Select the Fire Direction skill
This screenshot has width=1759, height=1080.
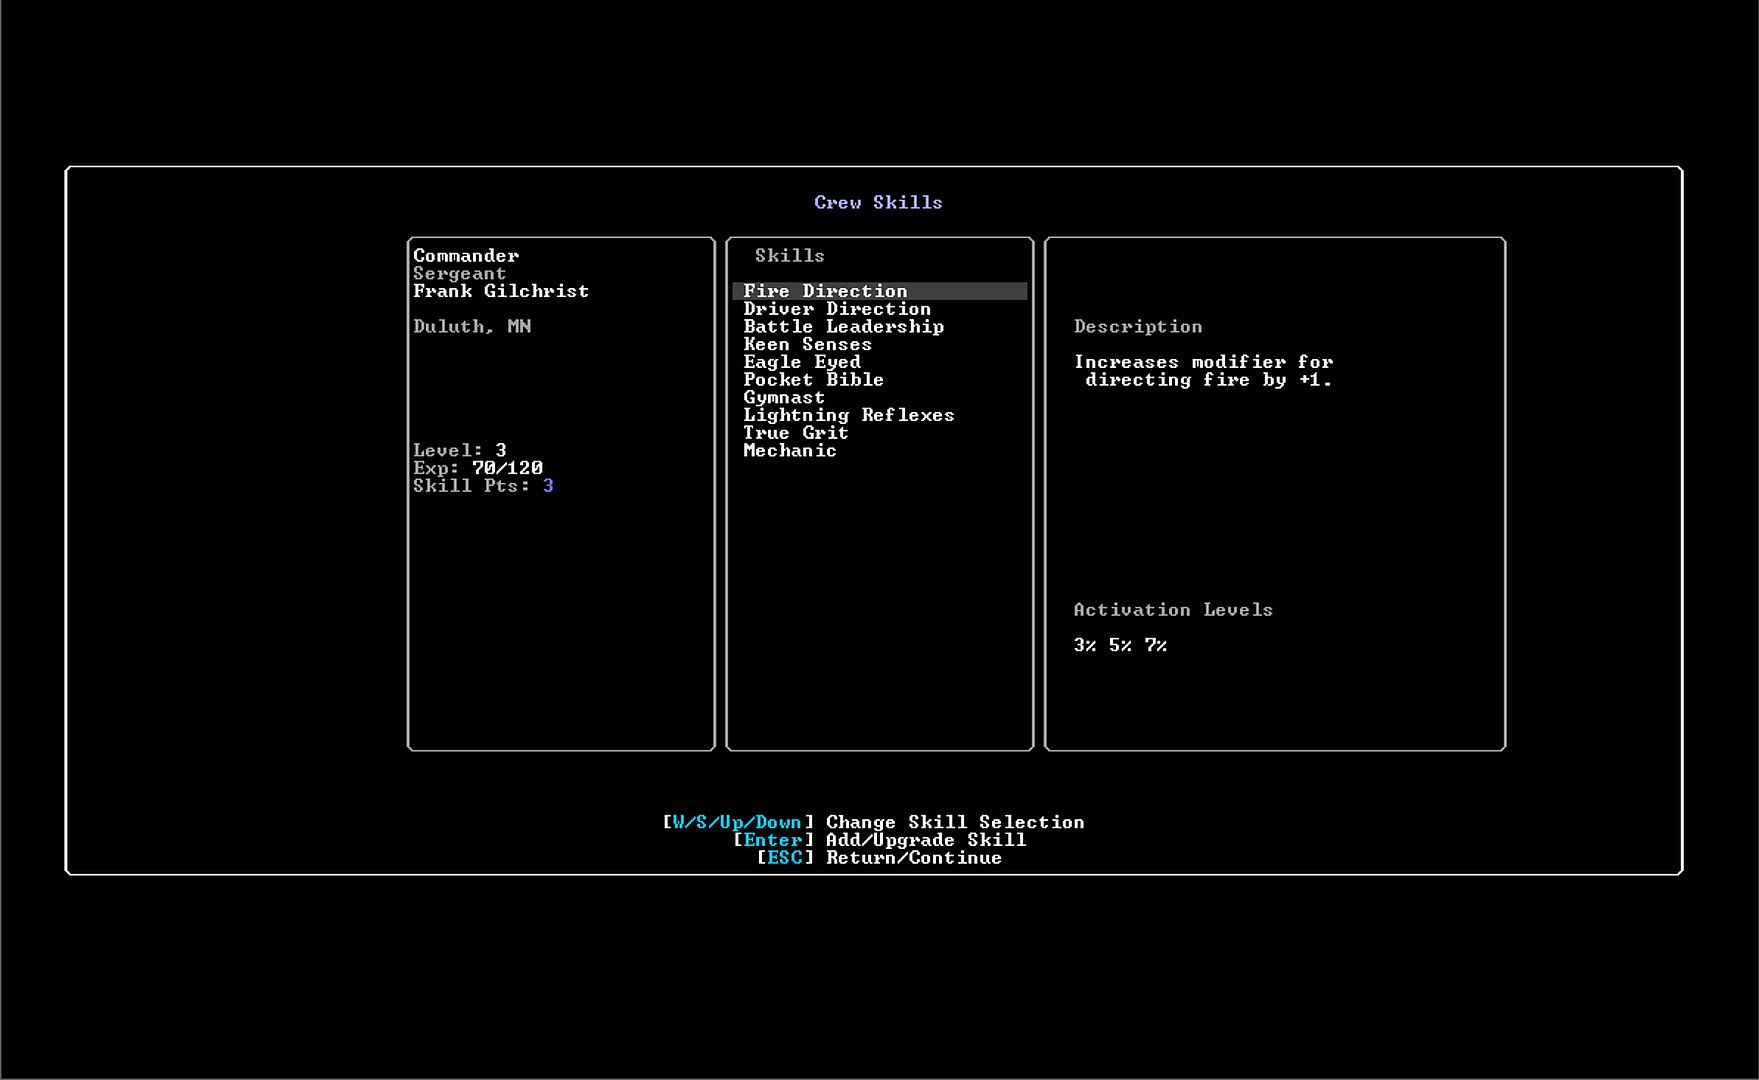click(880, 291)
